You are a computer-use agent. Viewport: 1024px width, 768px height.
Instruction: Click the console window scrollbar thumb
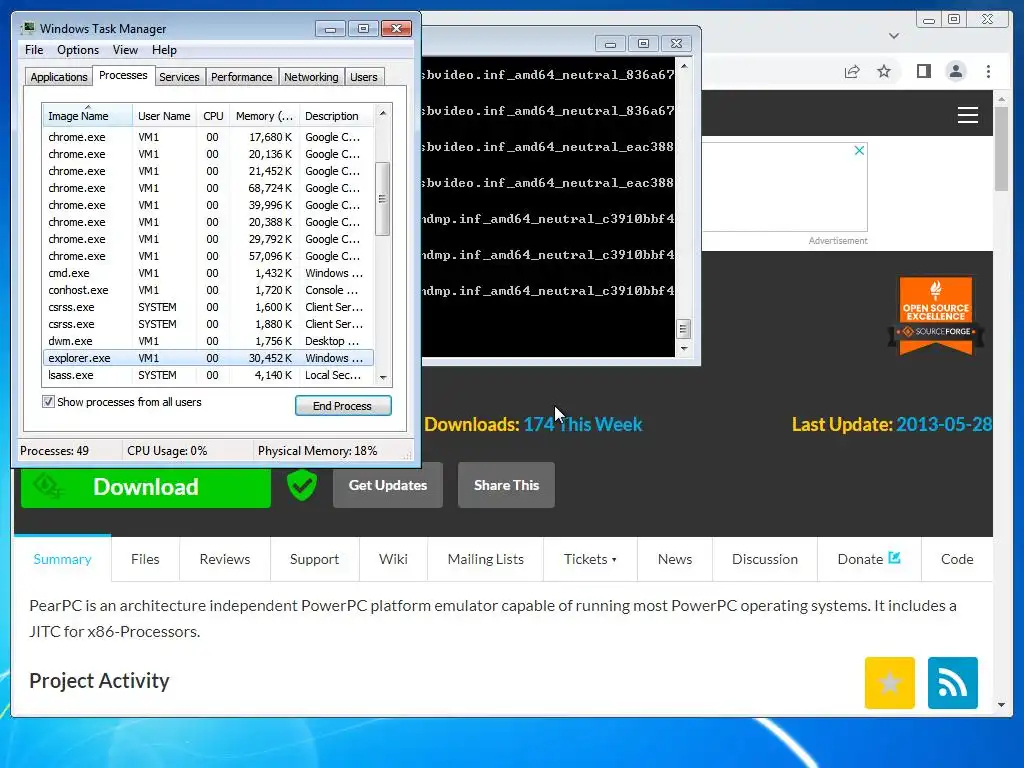click(x=683, y=328)
